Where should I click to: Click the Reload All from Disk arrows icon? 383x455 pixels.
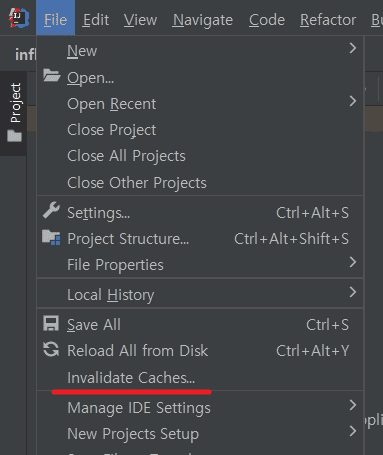pos(51,349)
